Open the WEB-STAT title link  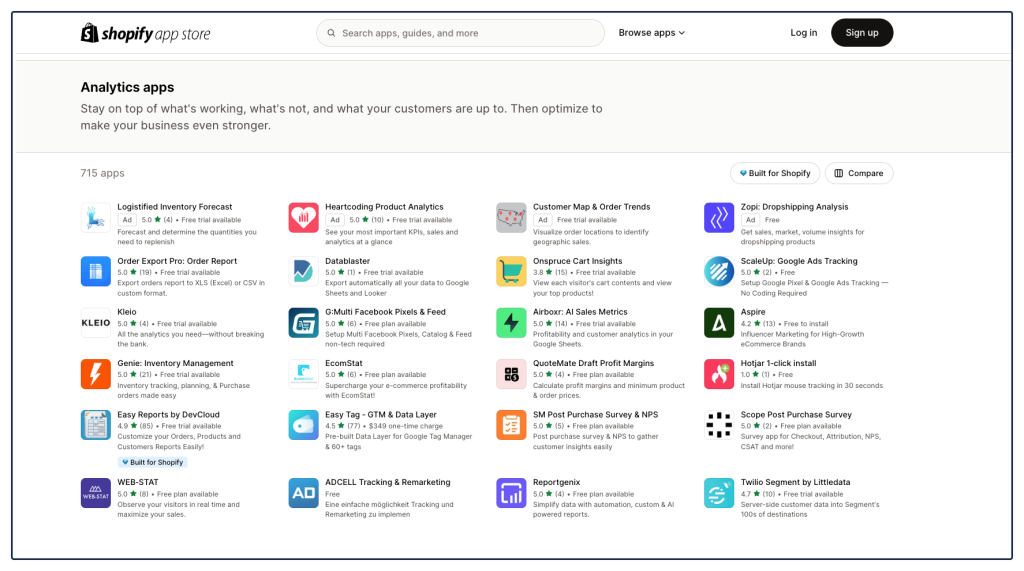(138, 482)
